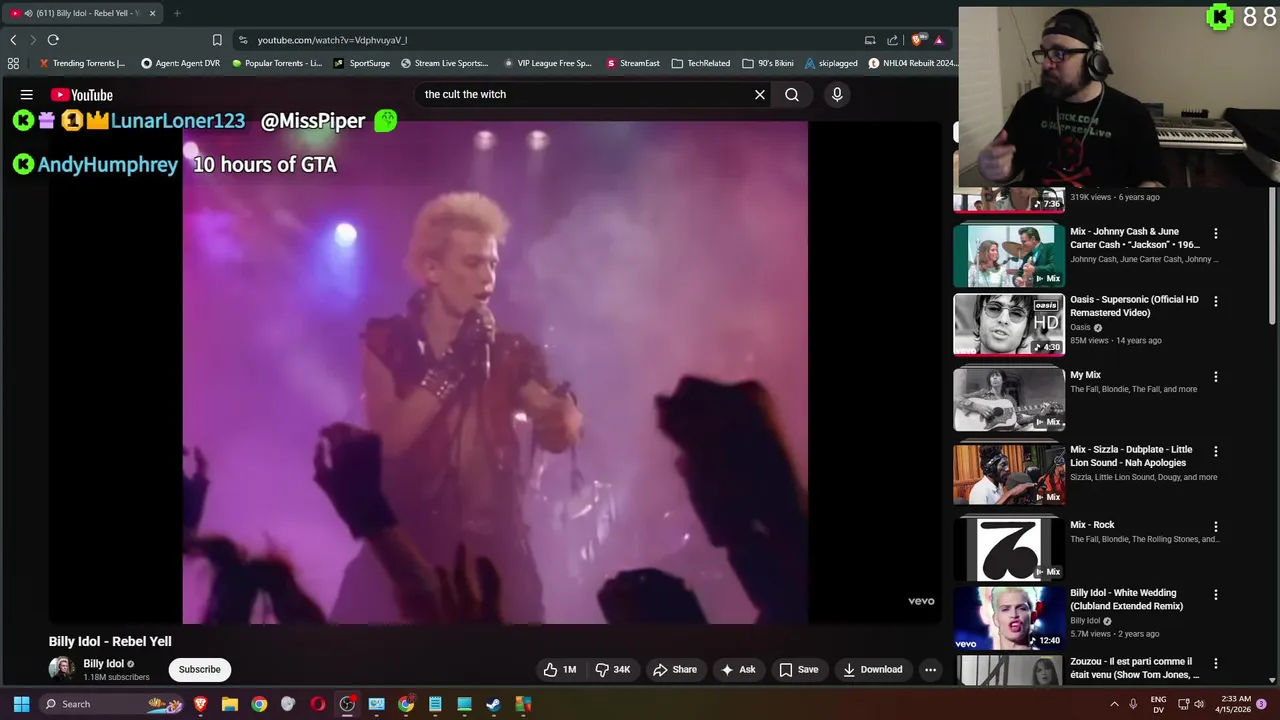Open options for Mix - Rock
This screenshot has width=1280, height=720.
tap(1216, 526)
